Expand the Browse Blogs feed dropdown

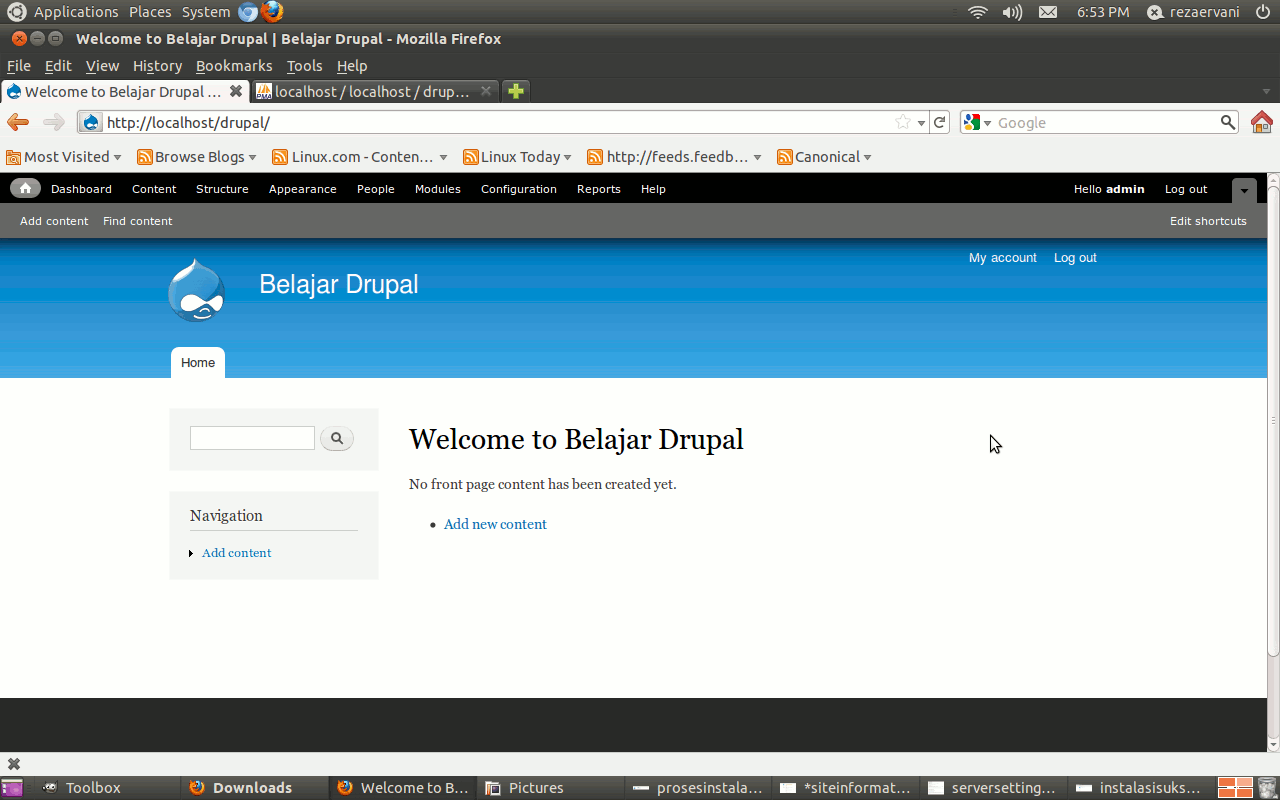pos(252,157)
